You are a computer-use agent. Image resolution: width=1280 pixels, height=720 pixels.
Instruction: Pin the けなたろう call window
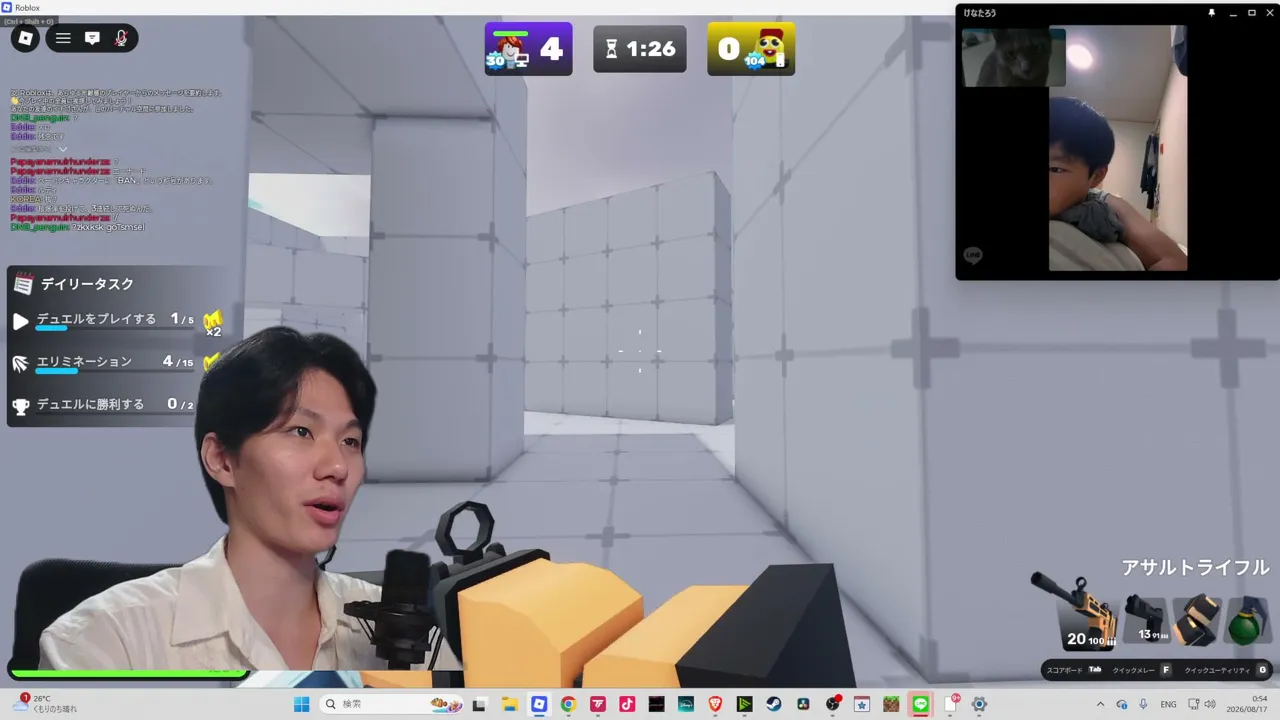[x=1211, y=13]
